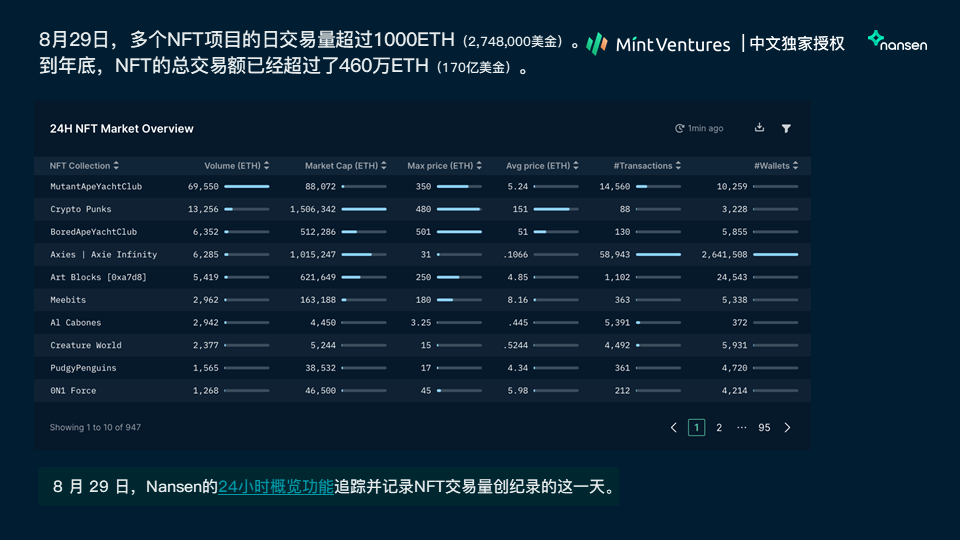This screenshot has width=960, height=540.
Task: Click transactions value 5,391
Action: coord(617,322)
